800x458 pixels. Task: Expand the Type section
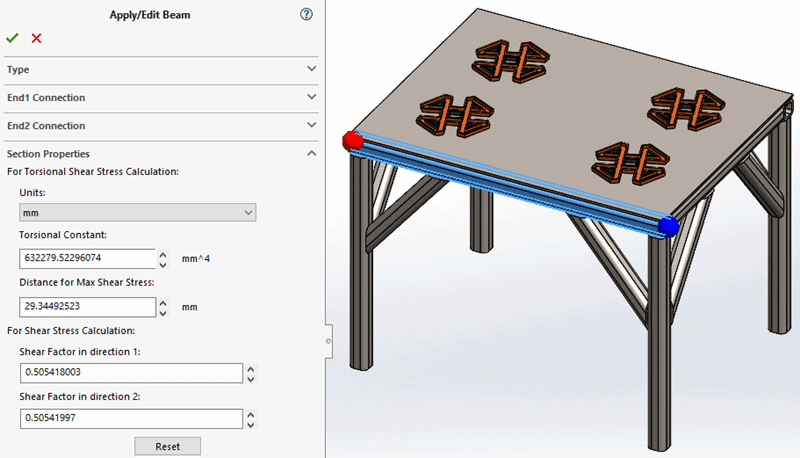point(160,70)
